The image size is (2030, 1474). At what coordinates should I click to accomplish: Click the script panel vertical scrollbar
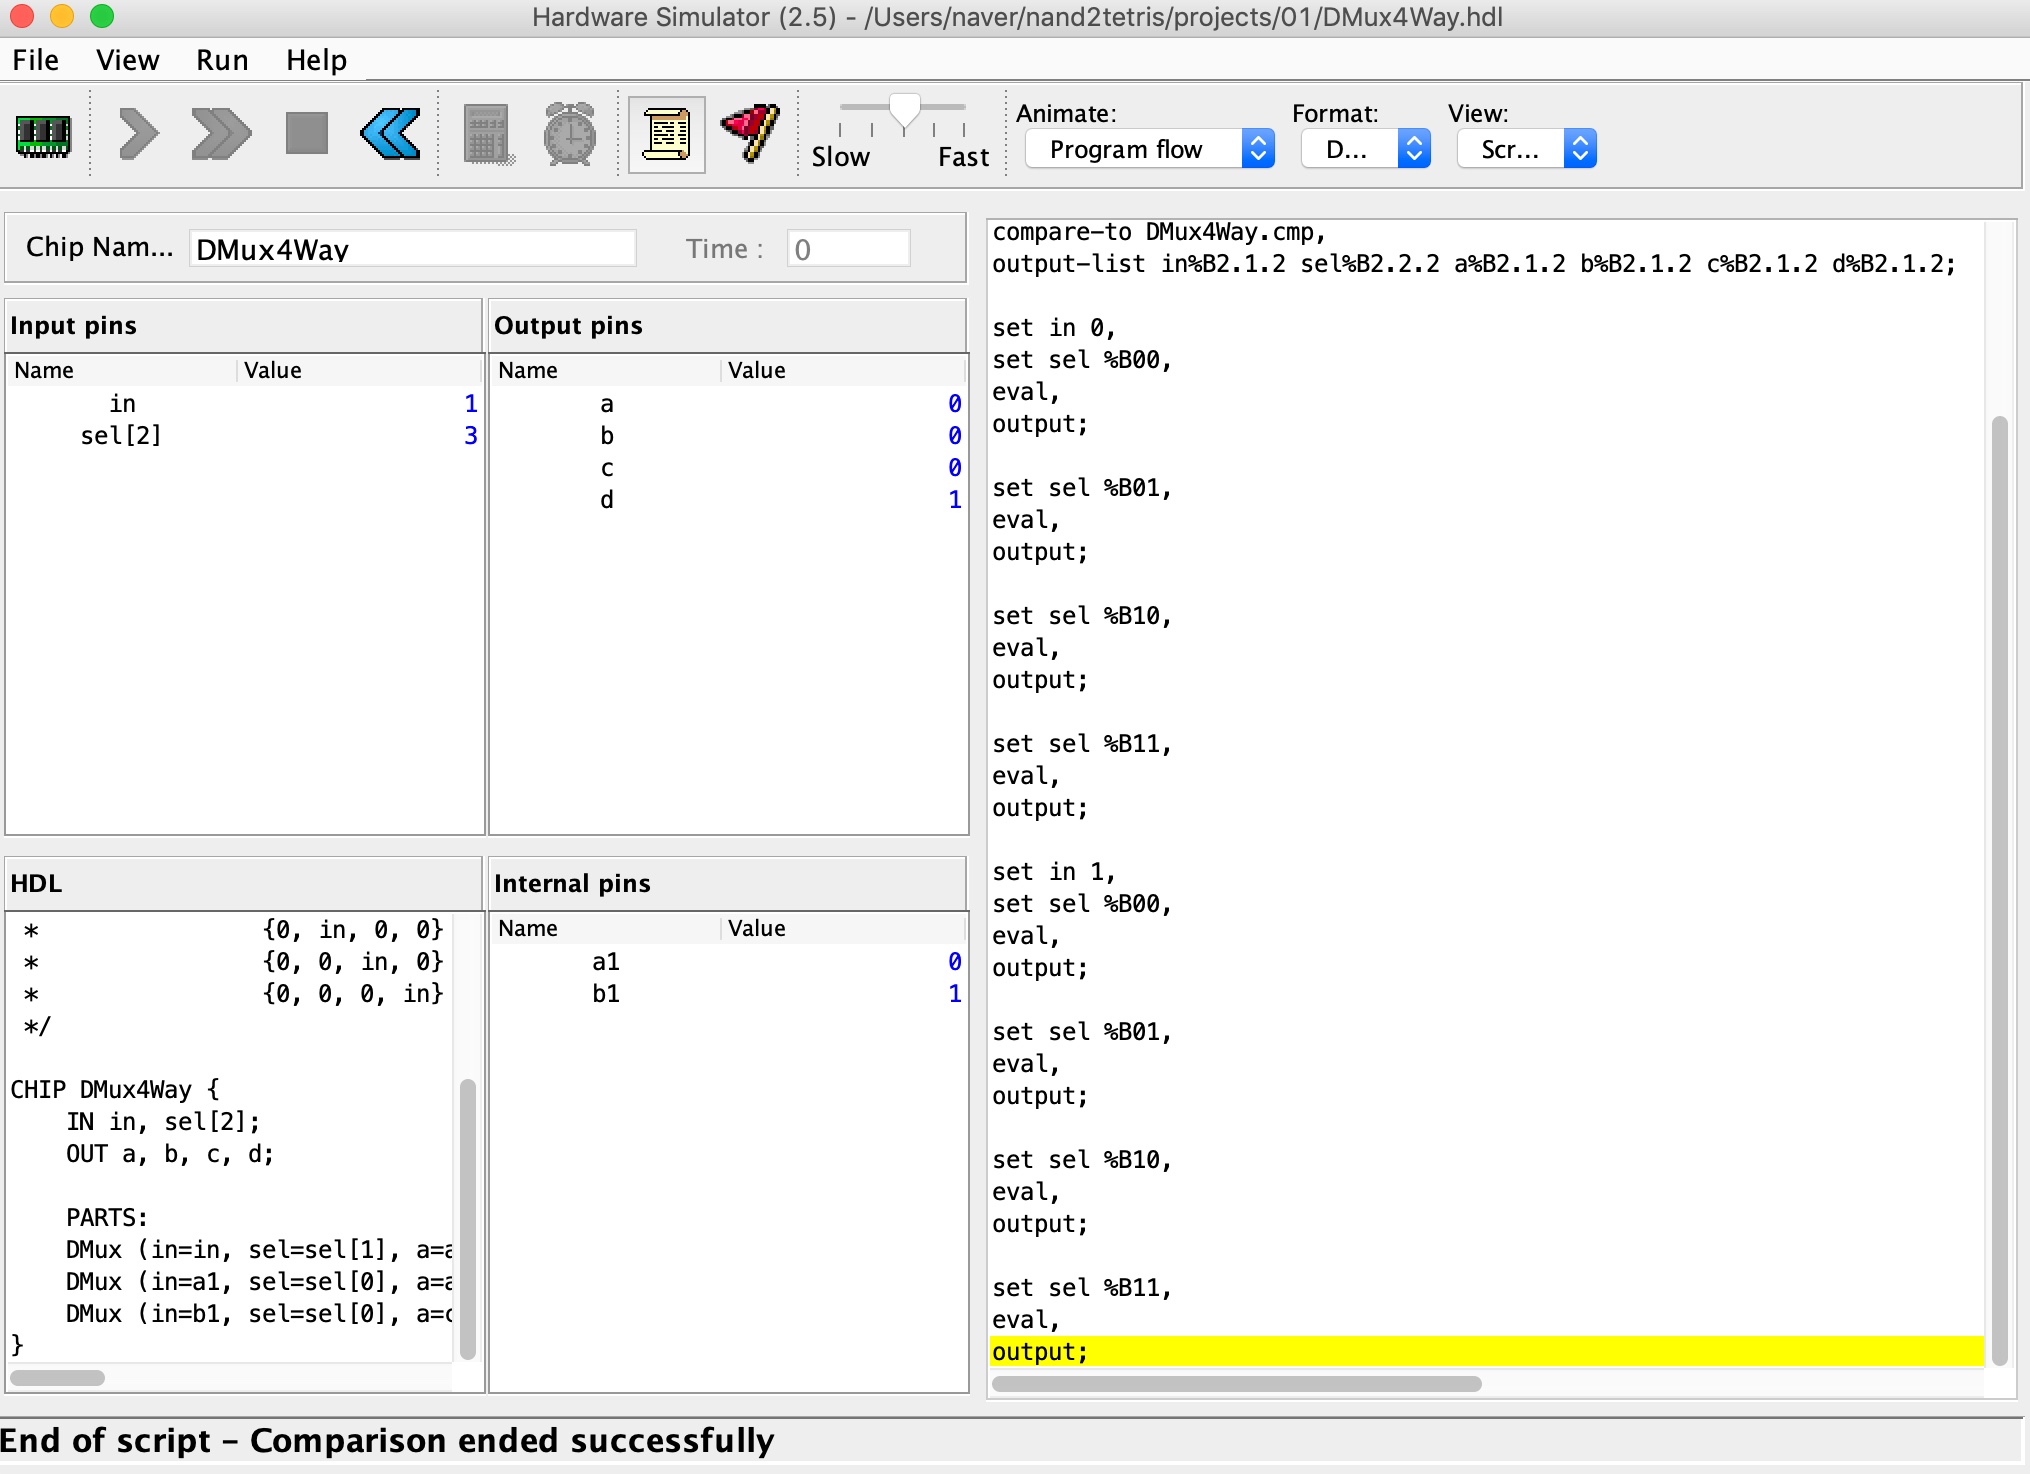click(2000, 890)
